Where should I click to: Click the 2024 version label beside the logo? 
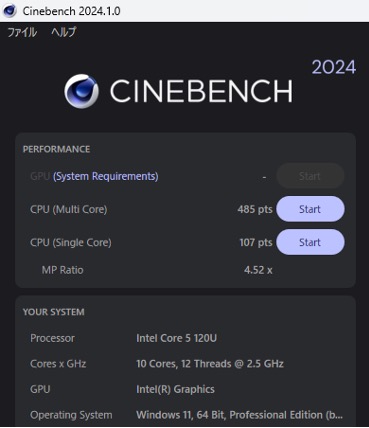(x=334, y=67)
